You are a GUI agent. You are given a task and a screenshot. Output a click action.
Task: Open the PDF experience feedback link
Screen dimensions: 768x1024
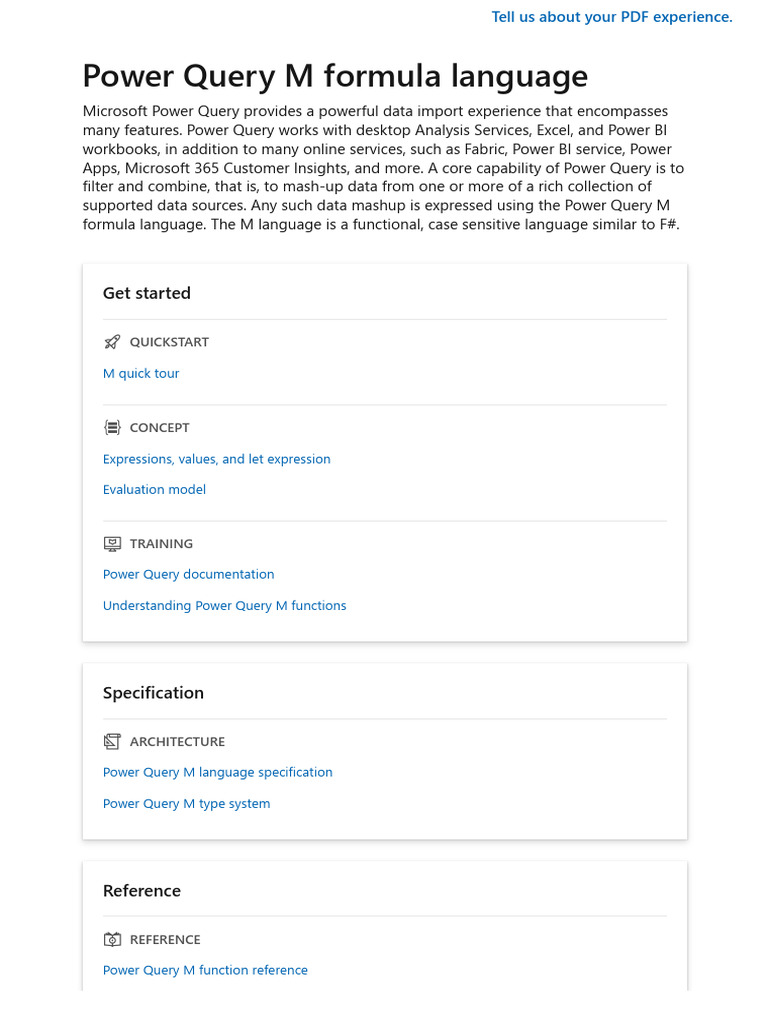tap(612, 17)
